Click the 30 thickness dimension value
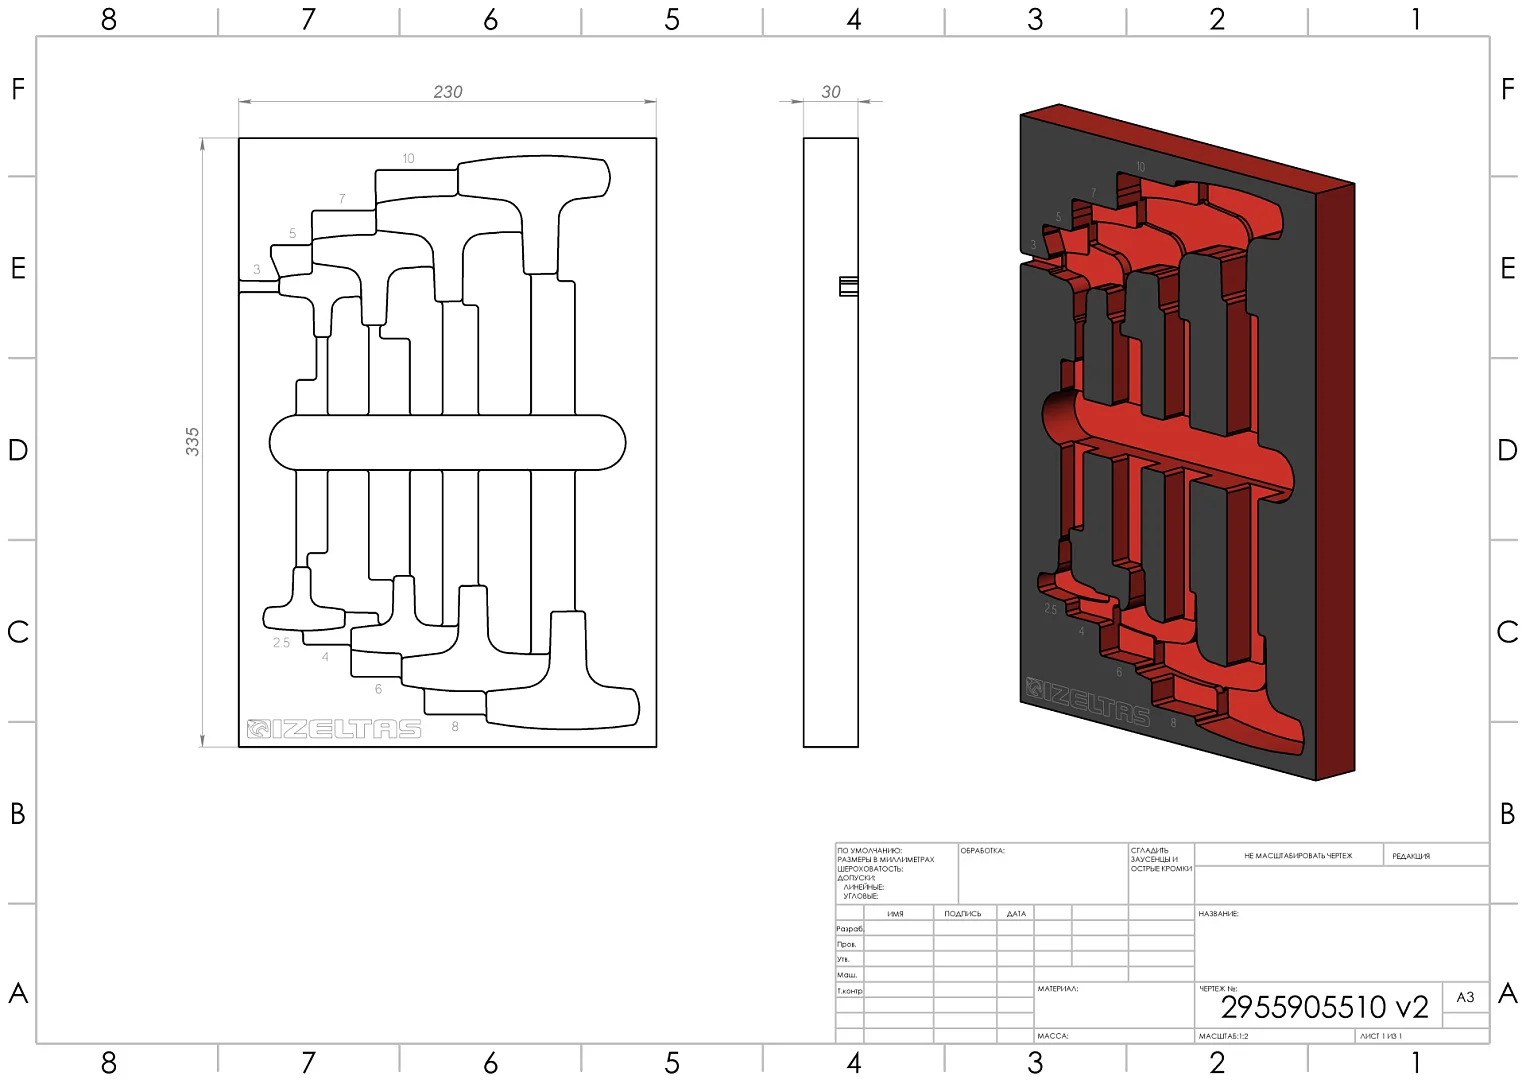The image size is (1526, 1080). pyautogui.click(x=830, y=92)
